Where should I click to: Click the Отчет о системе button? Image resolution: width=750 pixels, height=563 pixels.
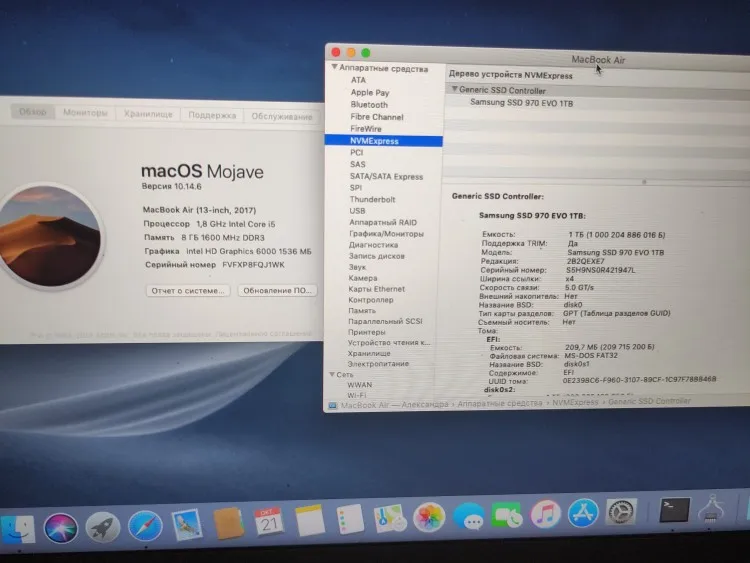point(188,290)
